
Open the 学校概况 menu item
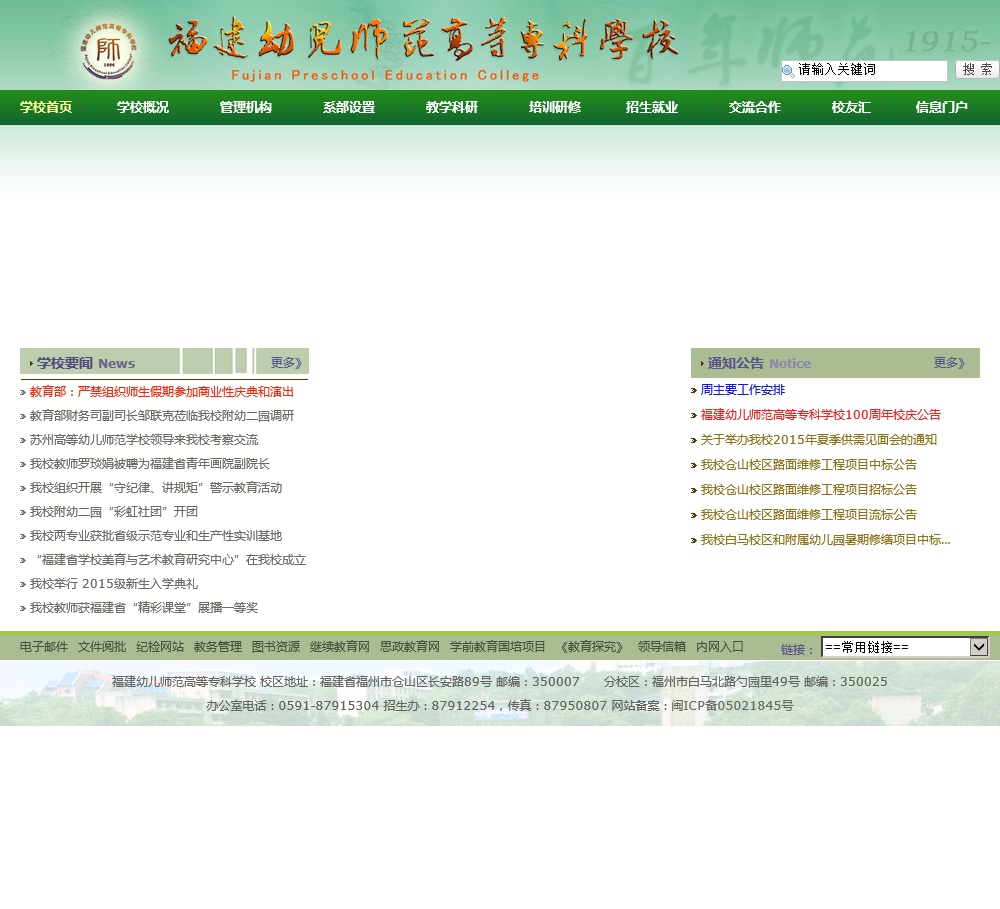click(x=143, y=107)
